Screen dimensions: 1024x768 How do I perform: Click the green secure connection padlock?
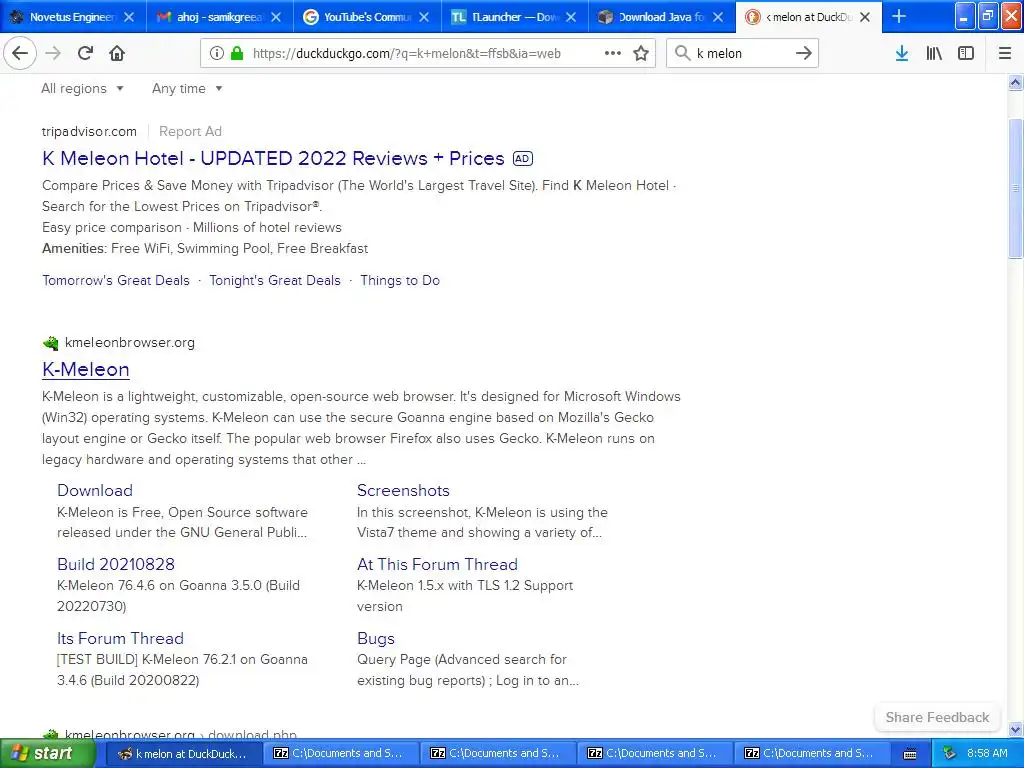237,54
